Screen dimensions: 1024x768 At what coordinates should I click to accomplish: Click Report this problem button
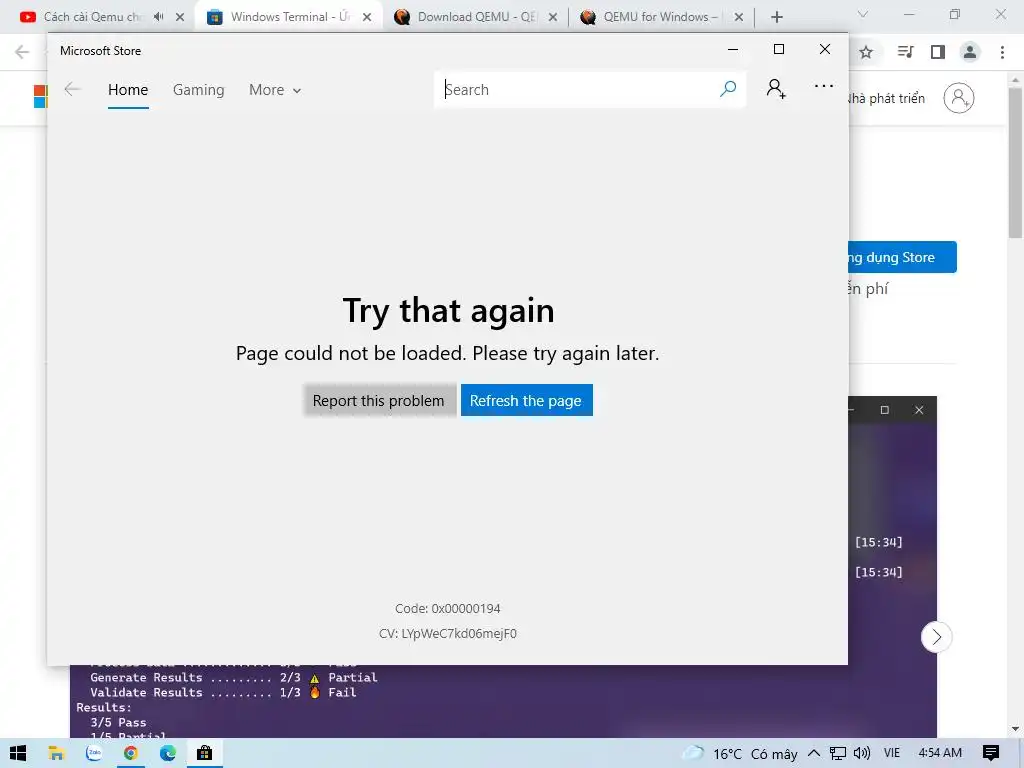pyautogui.click(x=379, y=400)
